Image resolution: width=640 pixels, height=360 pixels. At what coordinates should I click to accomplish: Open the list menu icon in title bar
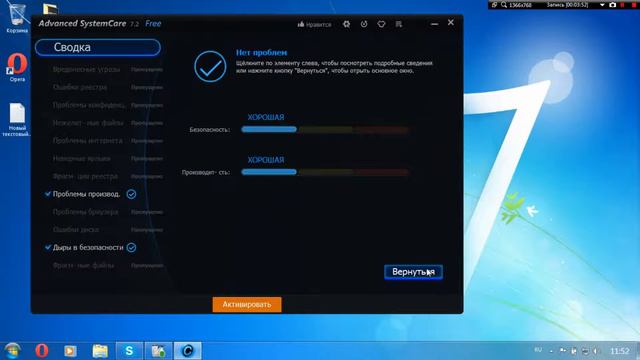tap(399, 24)
